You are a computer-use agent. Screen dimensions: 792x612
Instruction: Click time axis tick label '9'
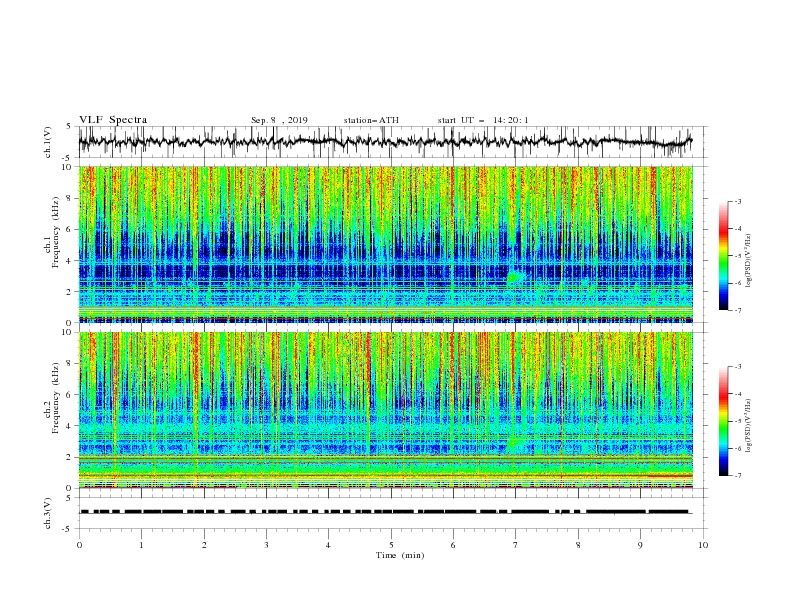click(640, 545)
